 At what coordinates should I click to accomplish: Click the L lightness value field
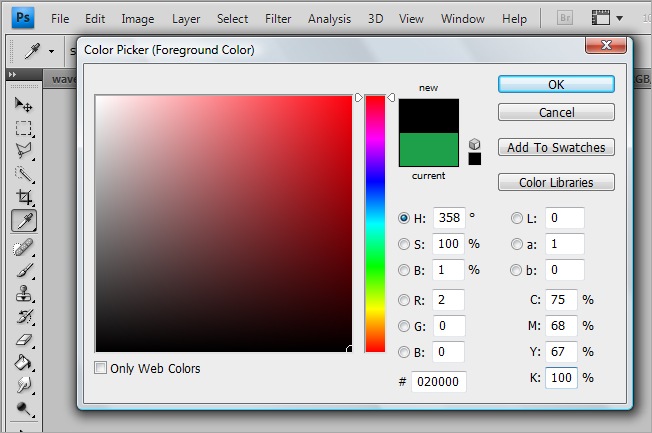click(565, 218)
